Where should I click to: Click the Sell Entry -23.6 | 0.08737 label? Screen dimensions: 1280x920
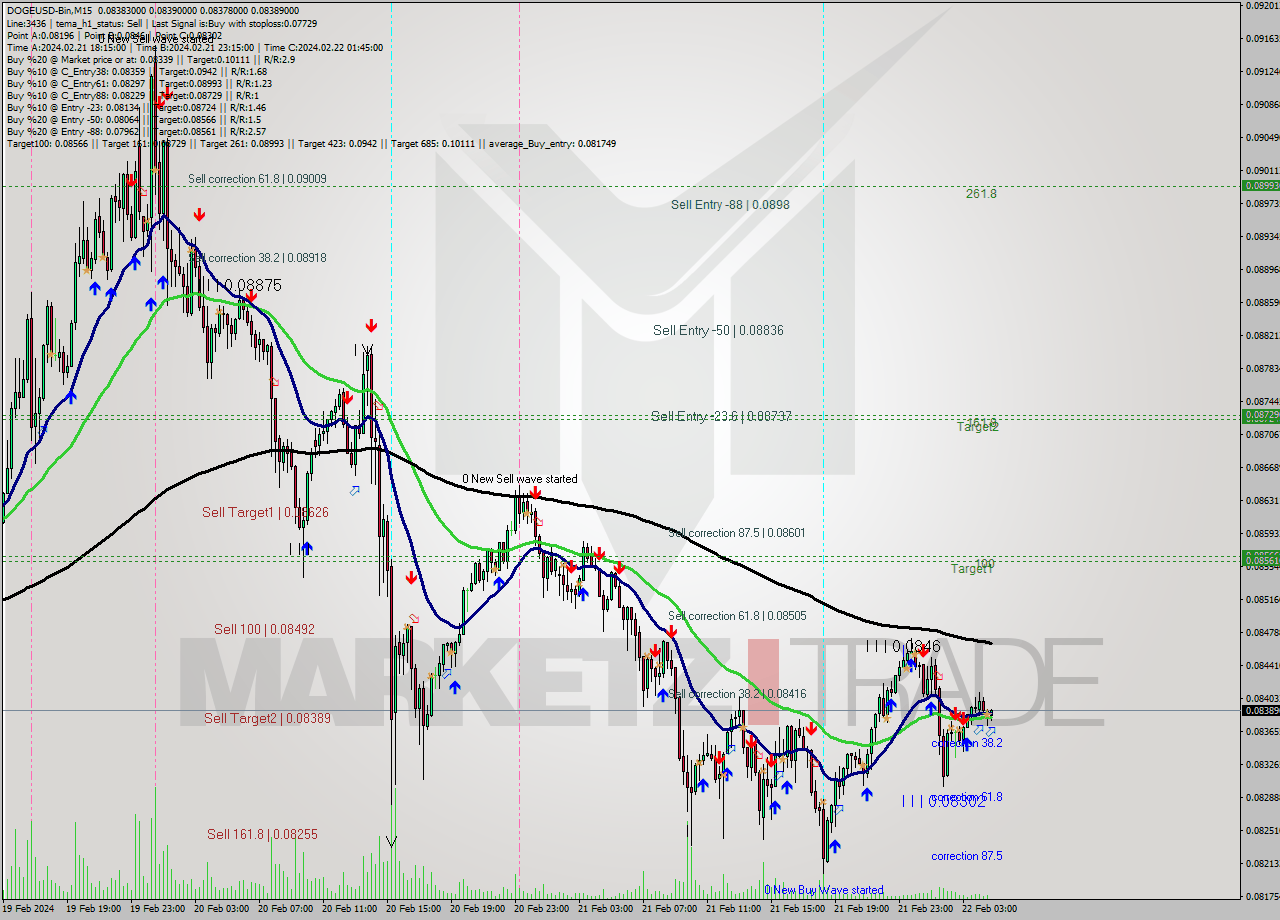pos(721,416)
